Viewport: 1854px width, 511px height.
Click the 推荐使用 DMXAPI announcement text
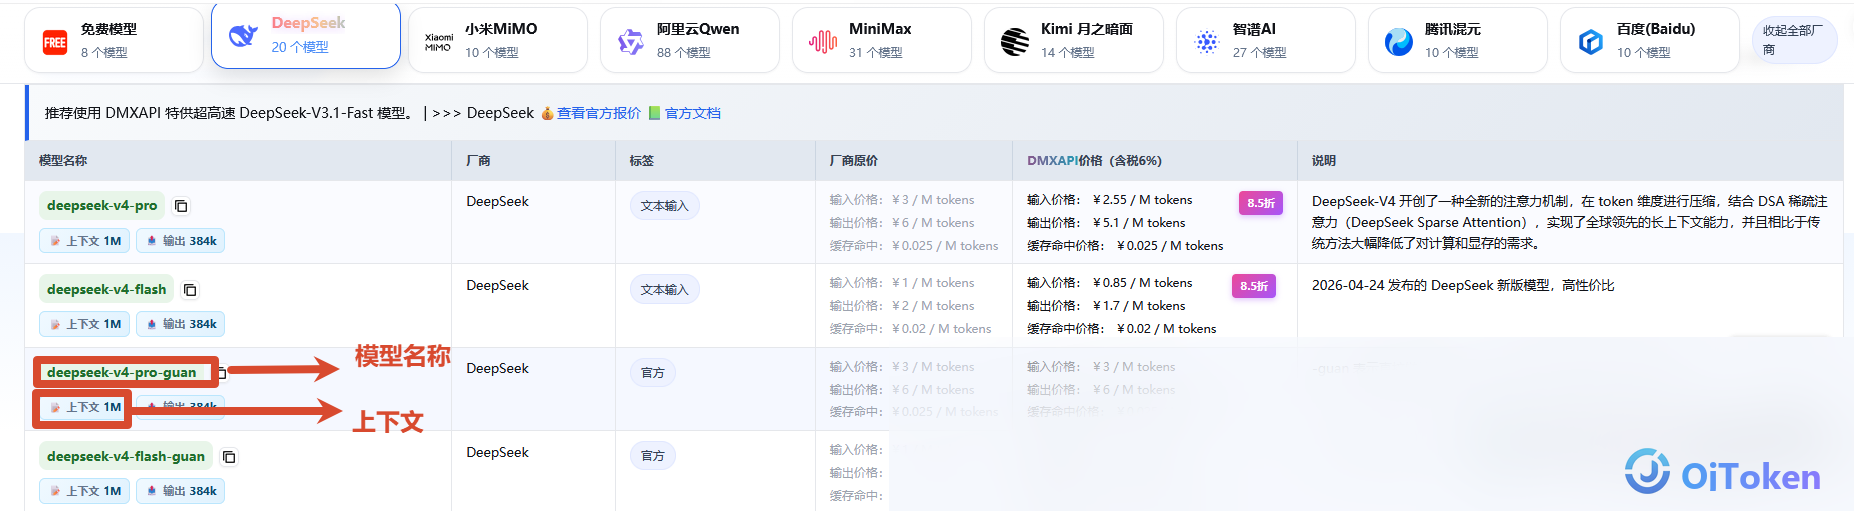coord(229,113)
